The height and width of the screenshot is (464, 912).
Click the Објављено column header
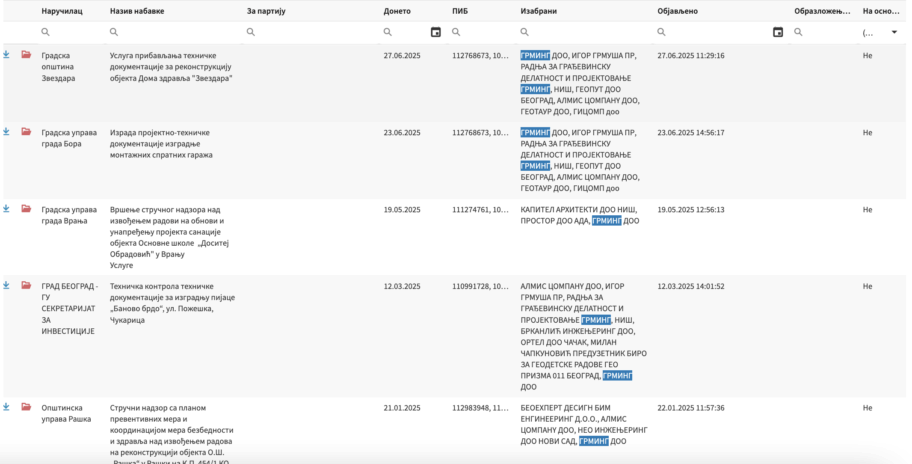677,10
